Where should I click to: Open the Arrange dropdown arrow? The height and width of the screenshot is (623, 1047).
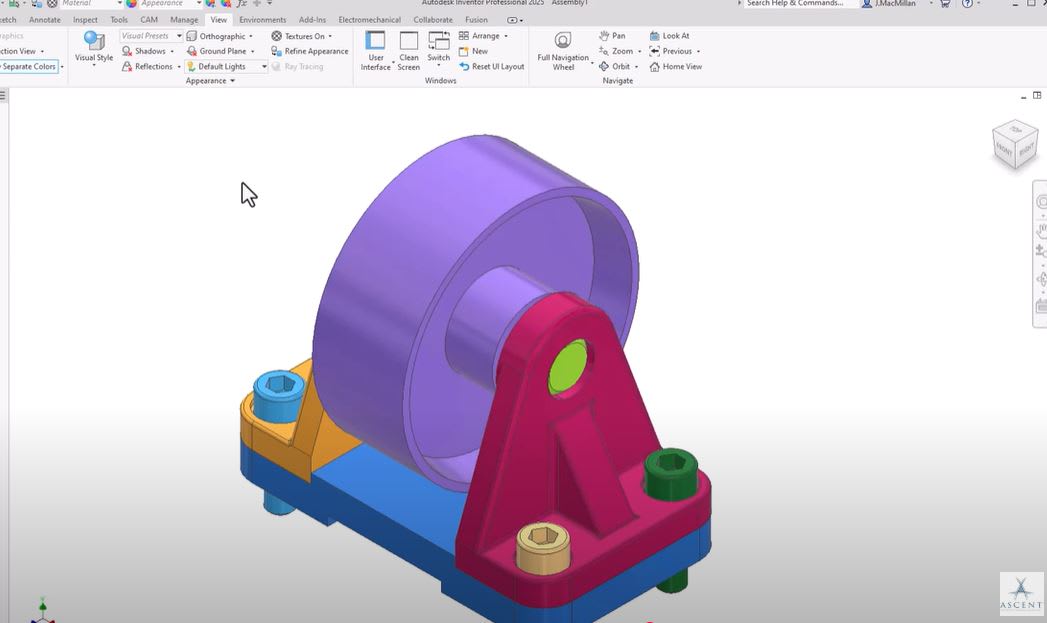(x=506, y=36)
